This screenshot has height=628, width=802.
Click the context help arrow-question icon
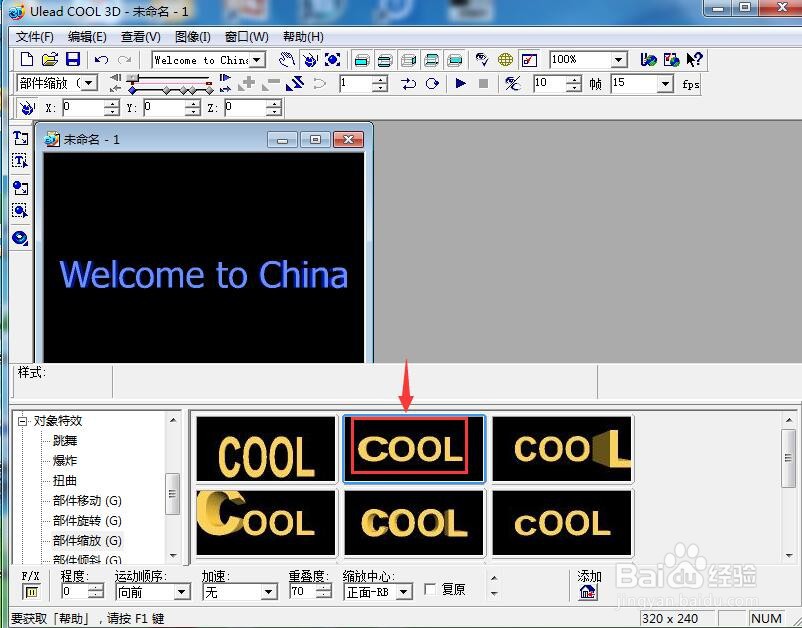(x=694, y=60)
